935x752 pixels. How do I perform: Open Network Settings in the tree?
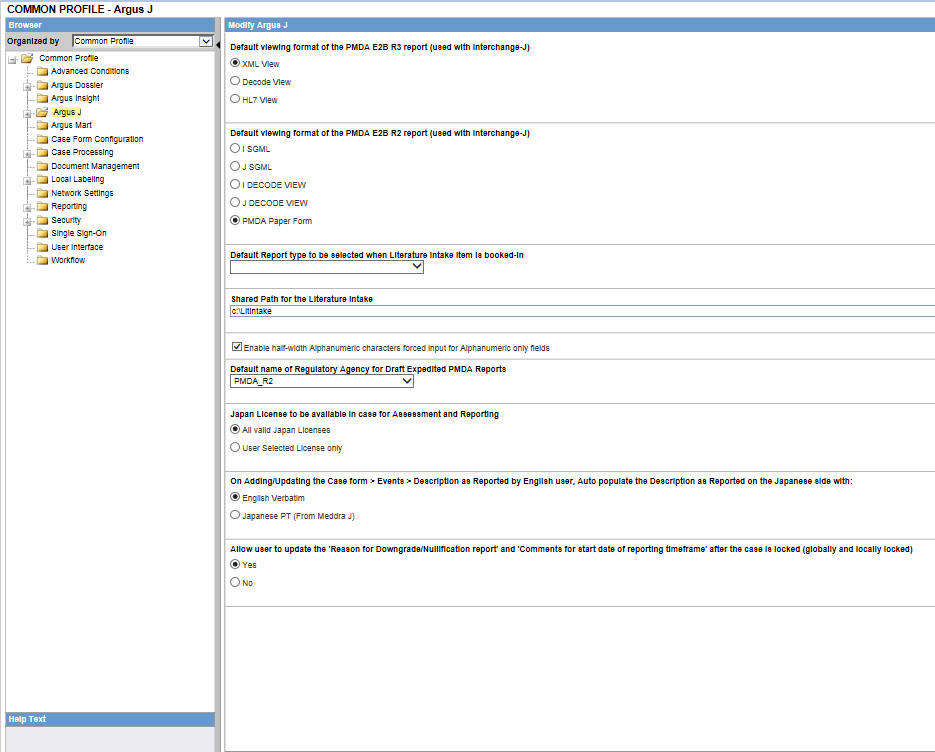click(x=82, y=193)
